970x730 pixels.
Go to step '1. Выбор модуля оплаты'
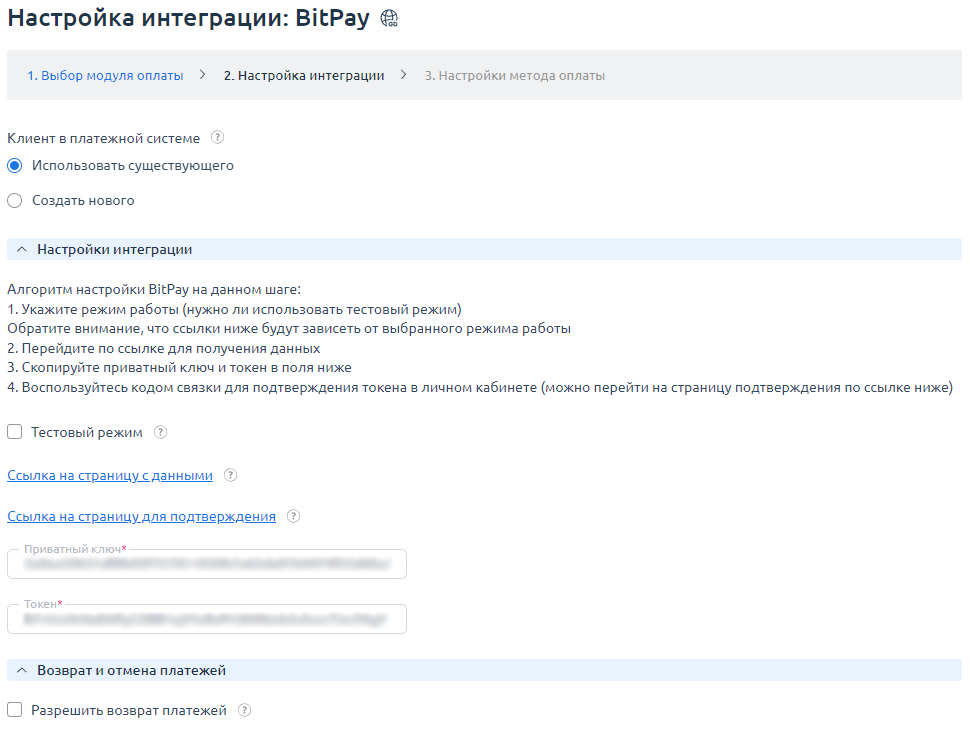point(105,75)
